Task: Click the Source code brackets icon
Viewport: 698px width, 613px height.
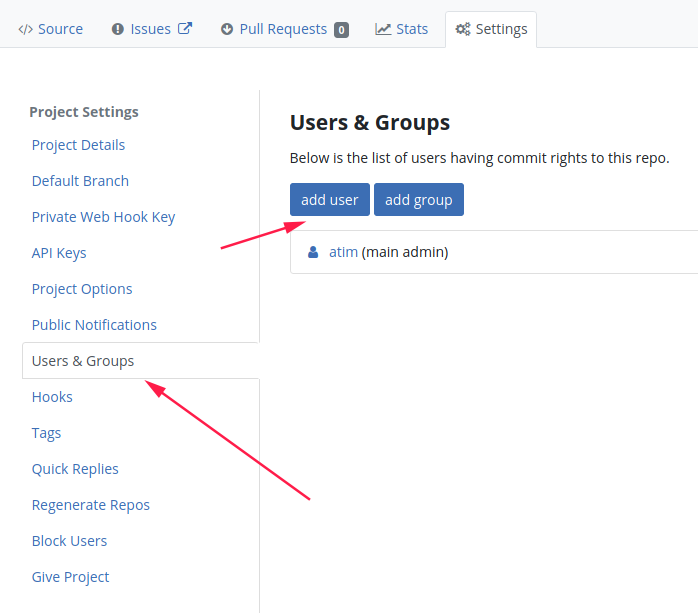Action: (25, 29)
